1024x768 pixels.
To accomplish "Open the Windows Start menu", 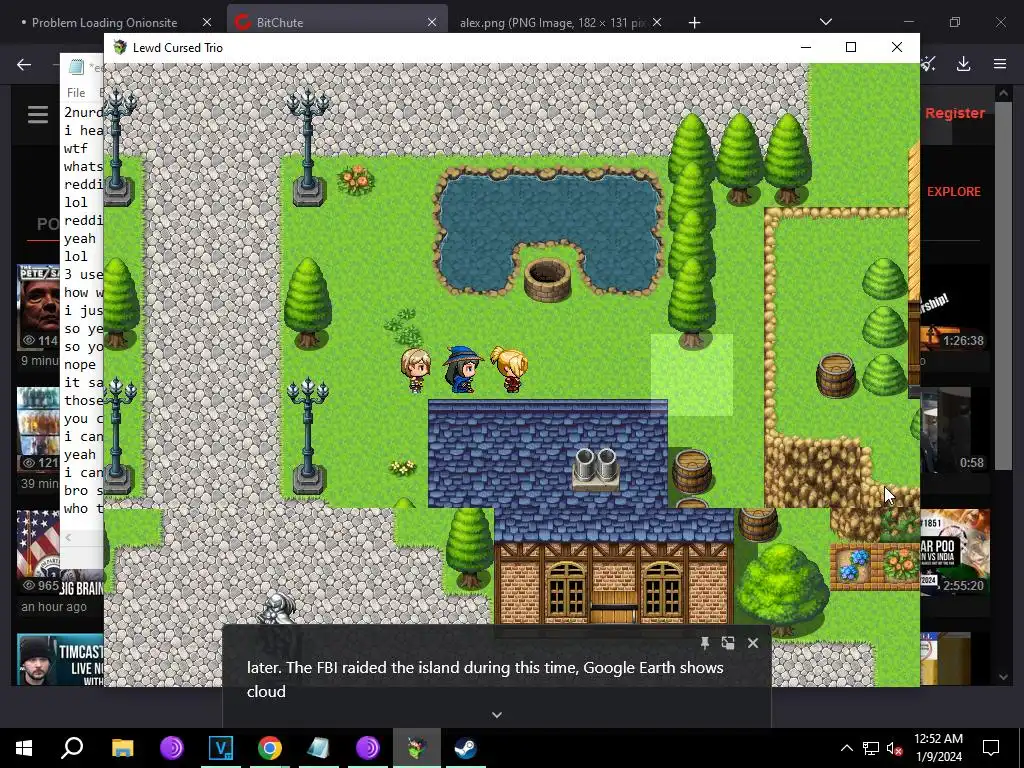I will click(x=24, y=748).
